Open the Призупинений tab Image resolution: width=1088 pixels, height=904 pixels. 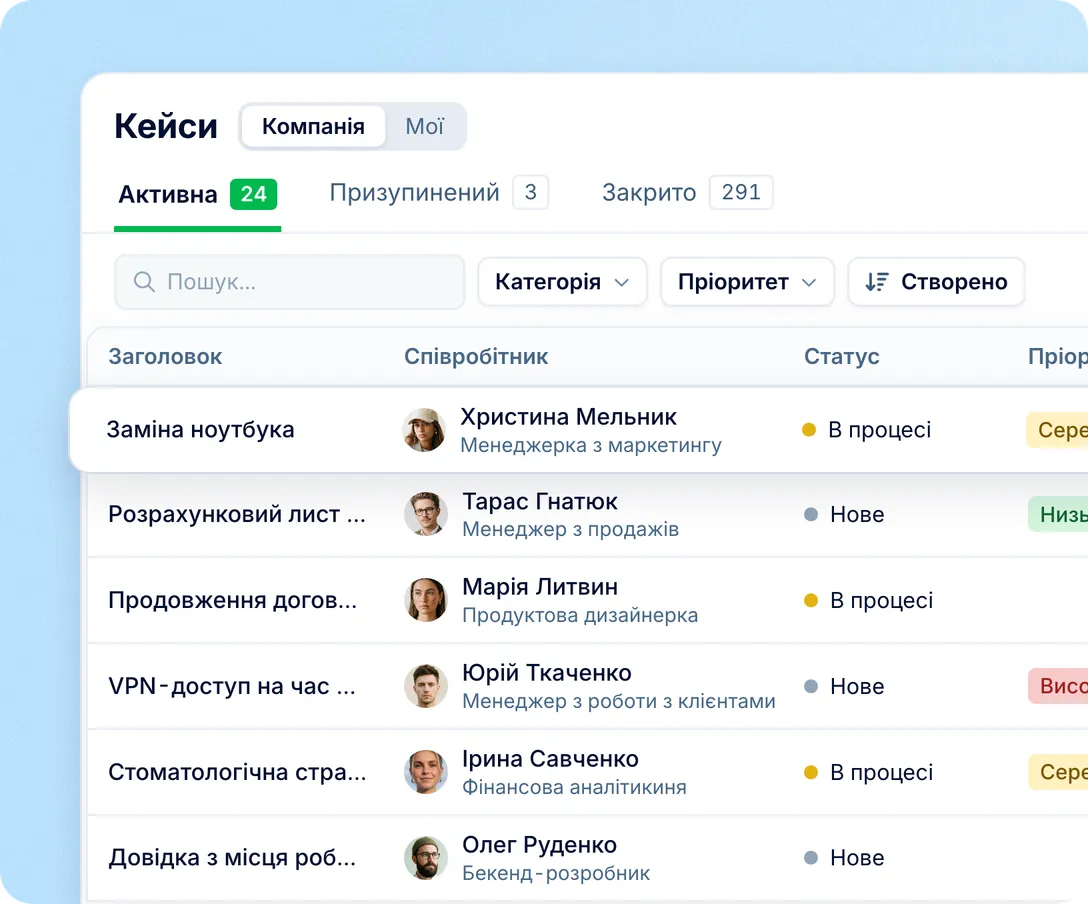coord(439,193)
